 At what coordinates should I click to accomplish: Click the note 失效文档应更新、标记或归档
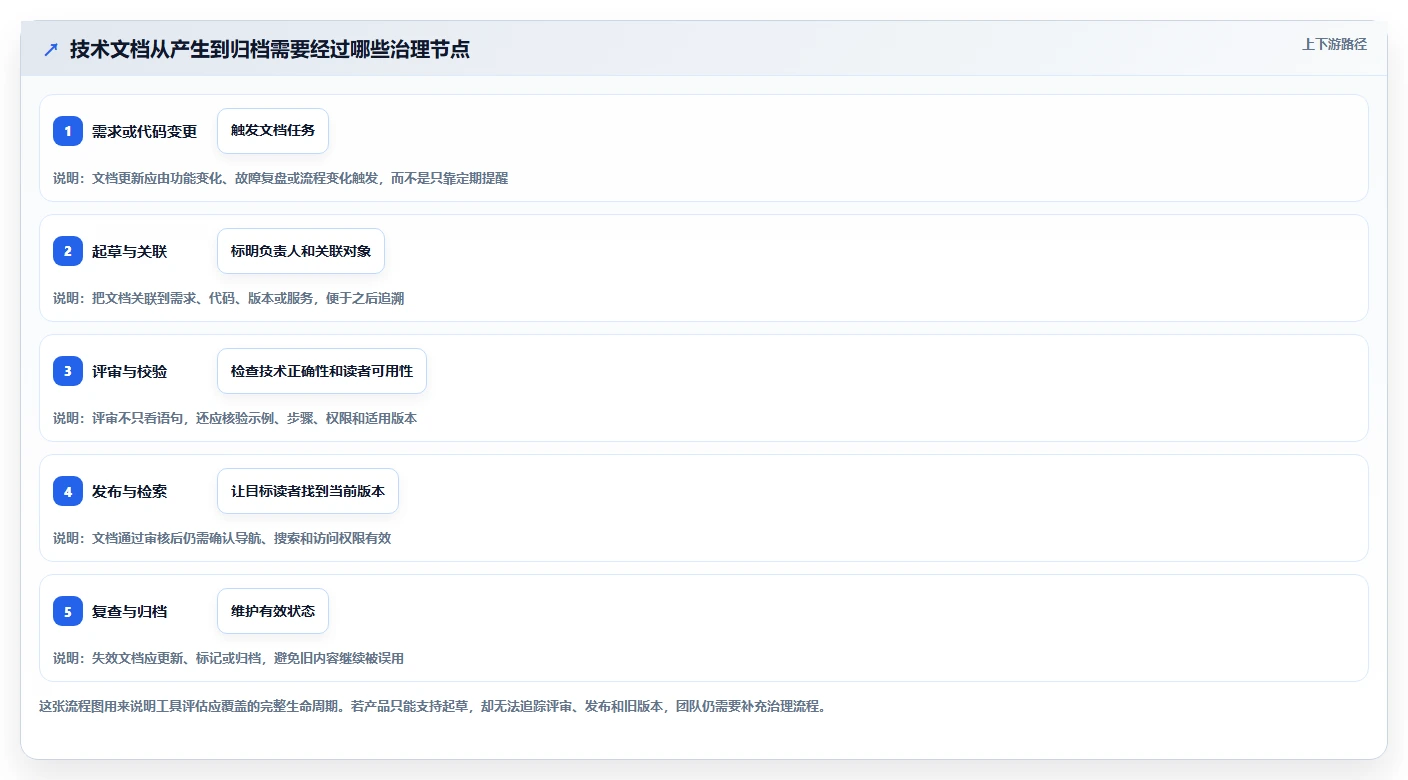click(229, 658)
